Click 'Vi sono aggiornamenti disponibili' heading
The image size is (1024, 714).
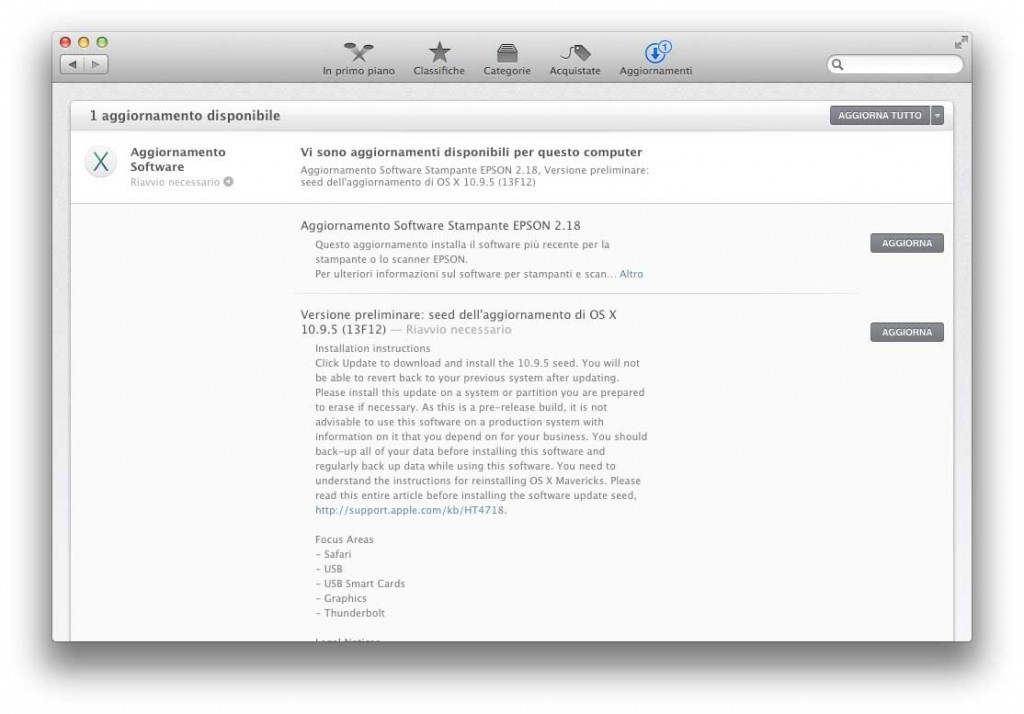coord(472,152)
